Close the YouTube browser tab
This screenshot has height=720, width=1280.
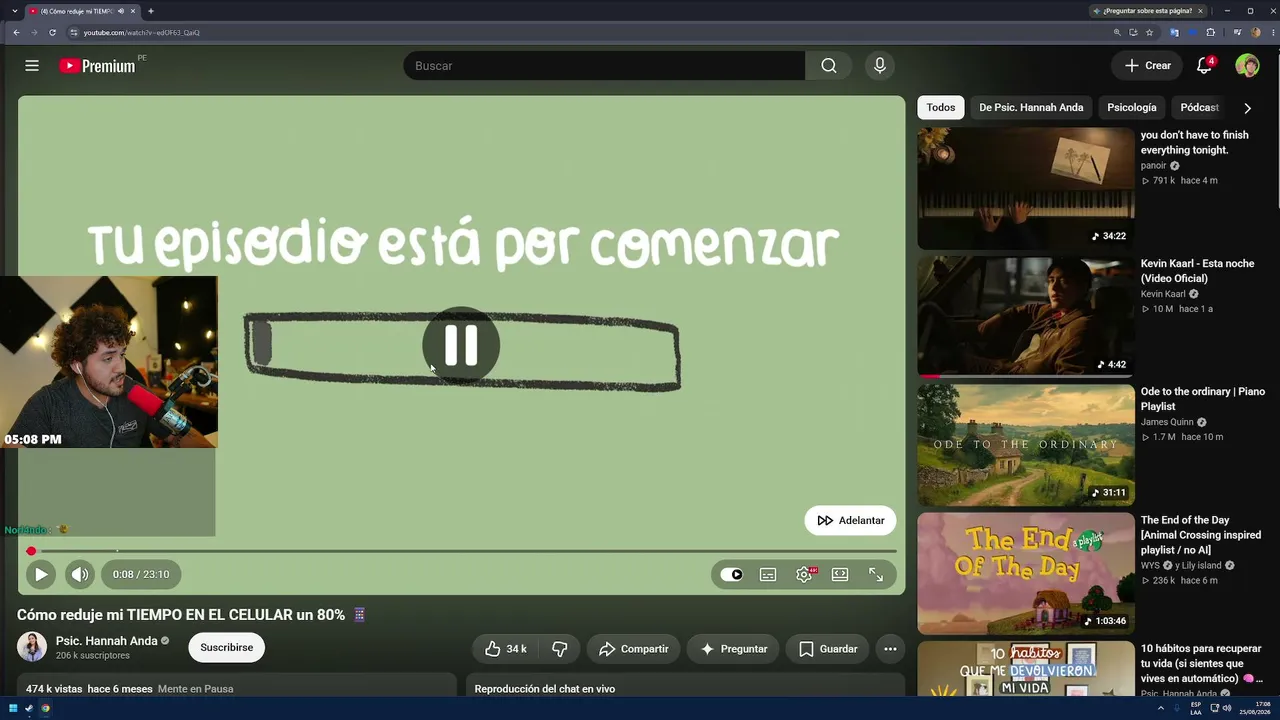[133, 11]
